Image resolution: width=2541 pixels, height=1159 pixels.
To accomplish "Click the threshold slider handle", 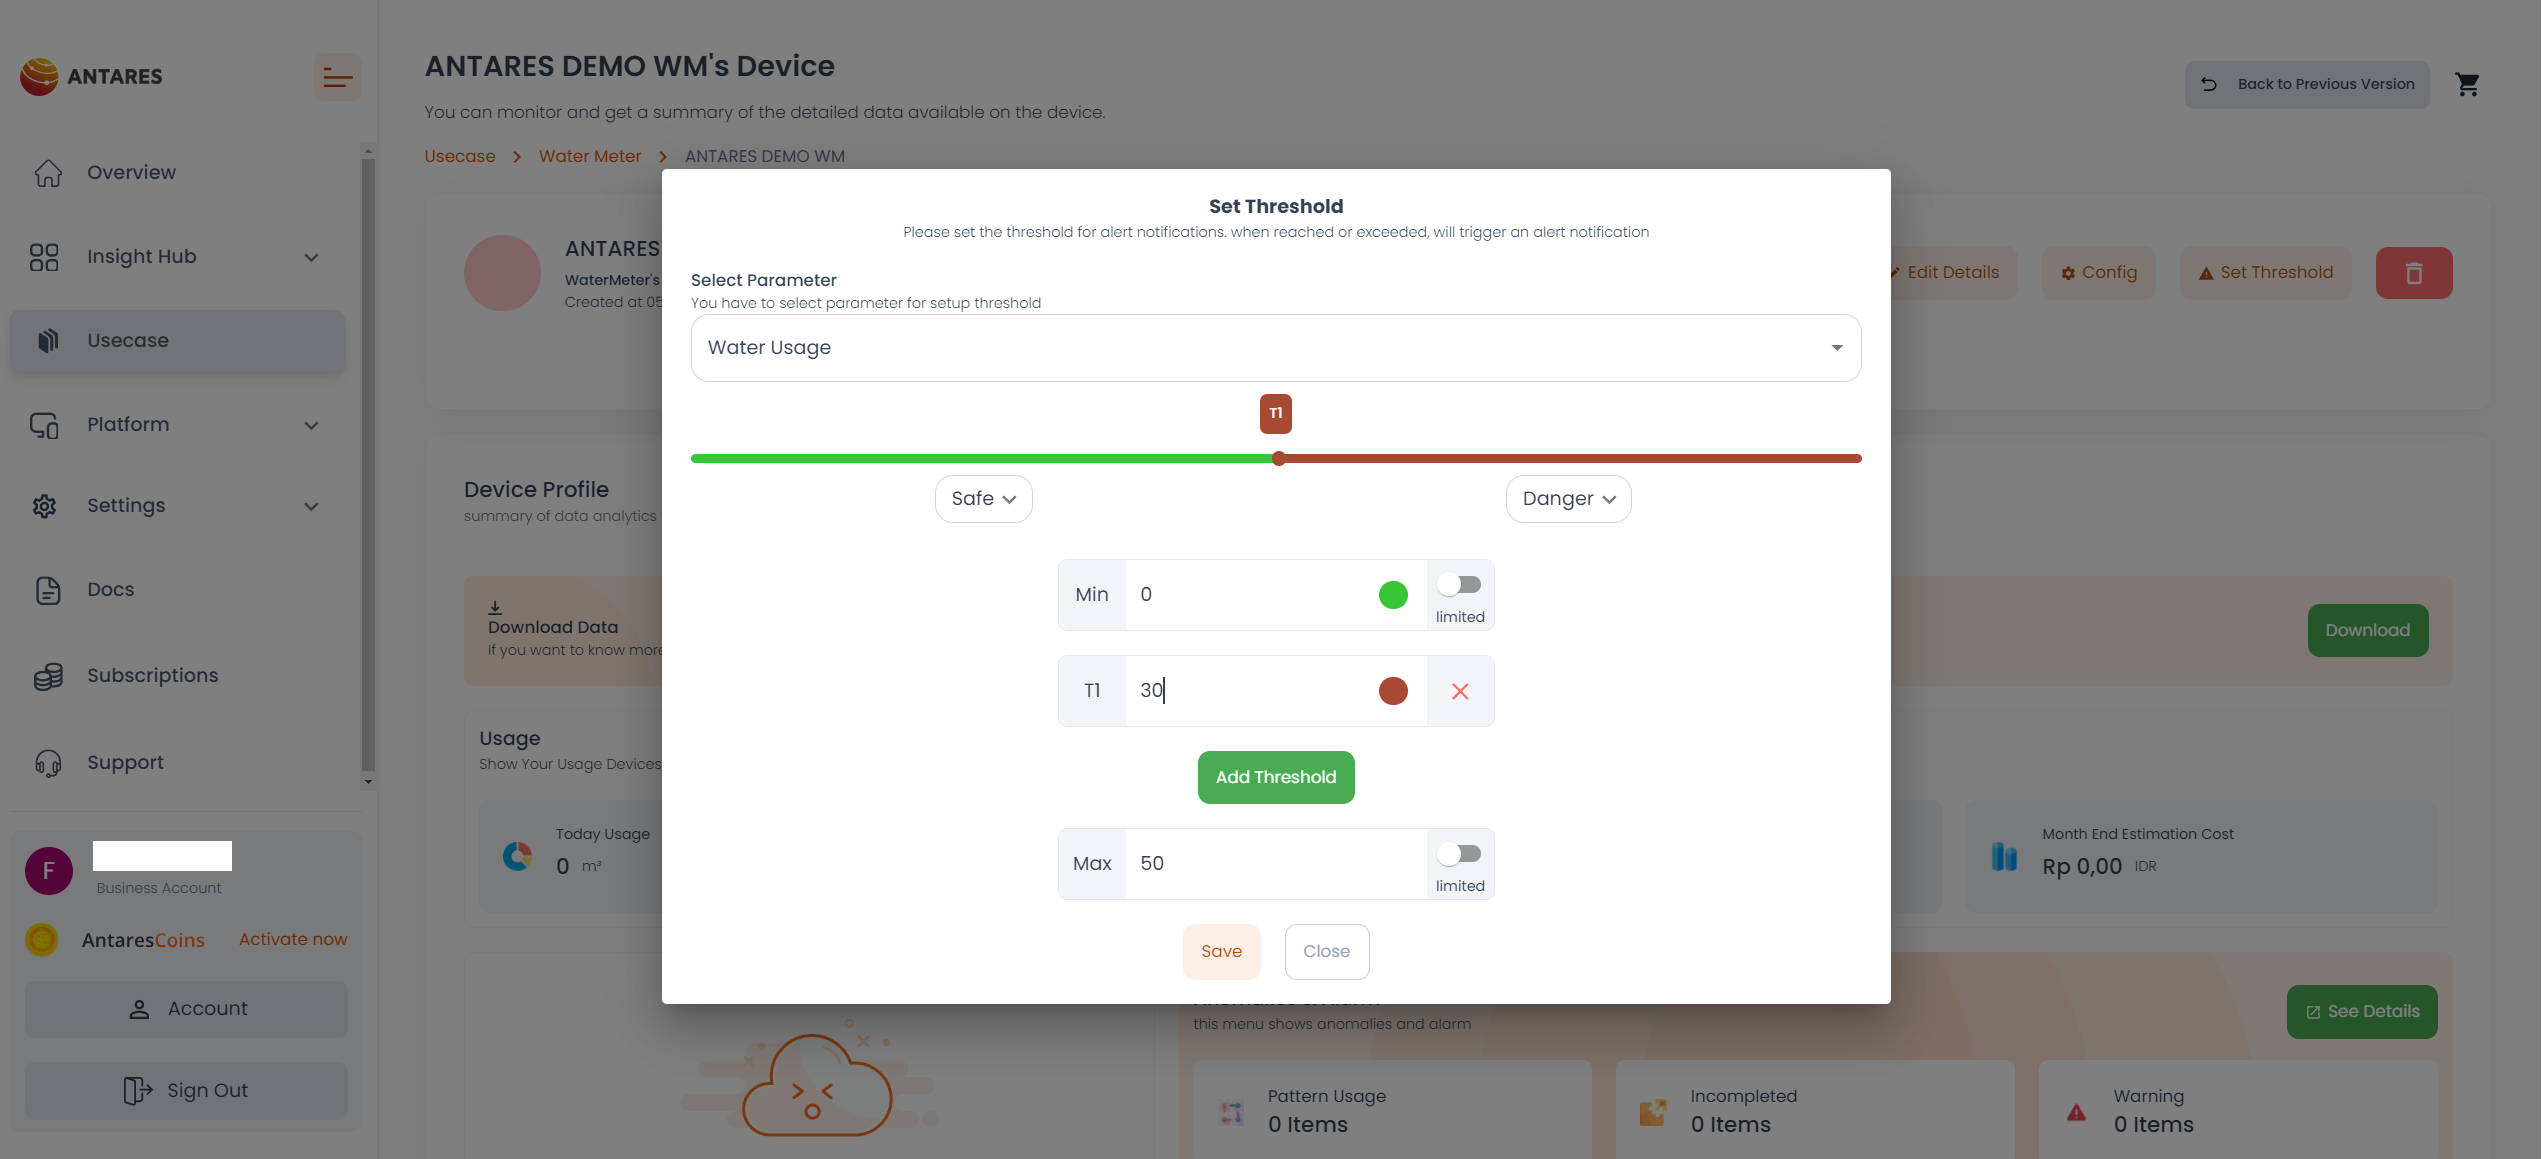I will [1279, 459].
